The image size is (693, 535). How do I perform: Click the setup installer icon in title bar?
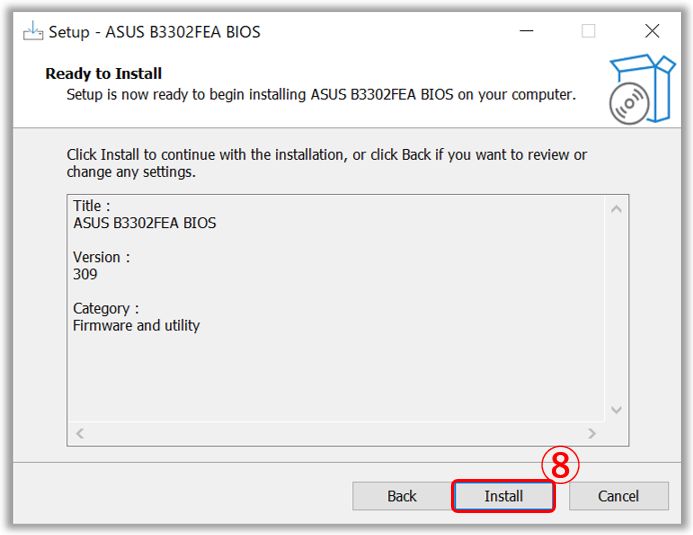(33, 31)
